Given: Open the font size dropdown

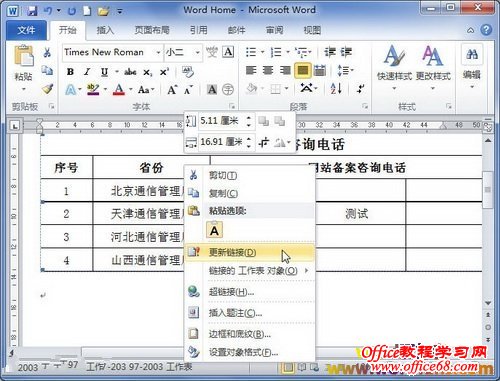Looking at the screenshot, I should click(198, 52).
